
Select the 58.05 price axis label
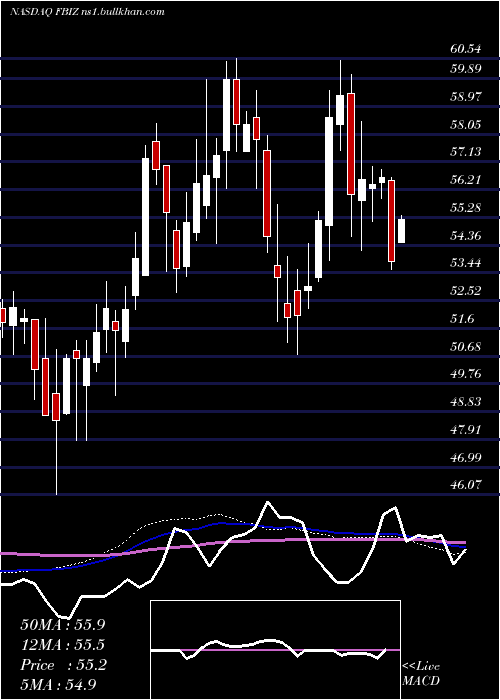pos(466,124)
